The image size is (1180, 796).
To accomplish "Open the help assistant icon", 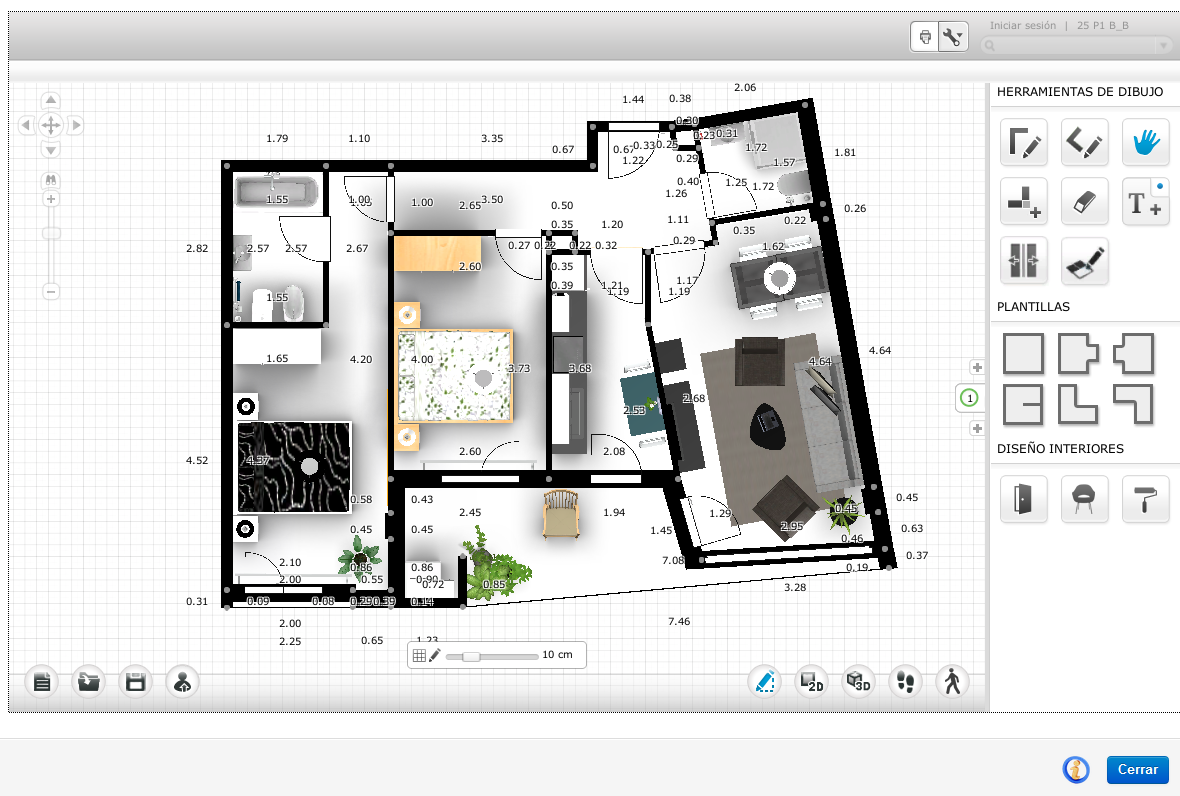I will [1076, 770].
